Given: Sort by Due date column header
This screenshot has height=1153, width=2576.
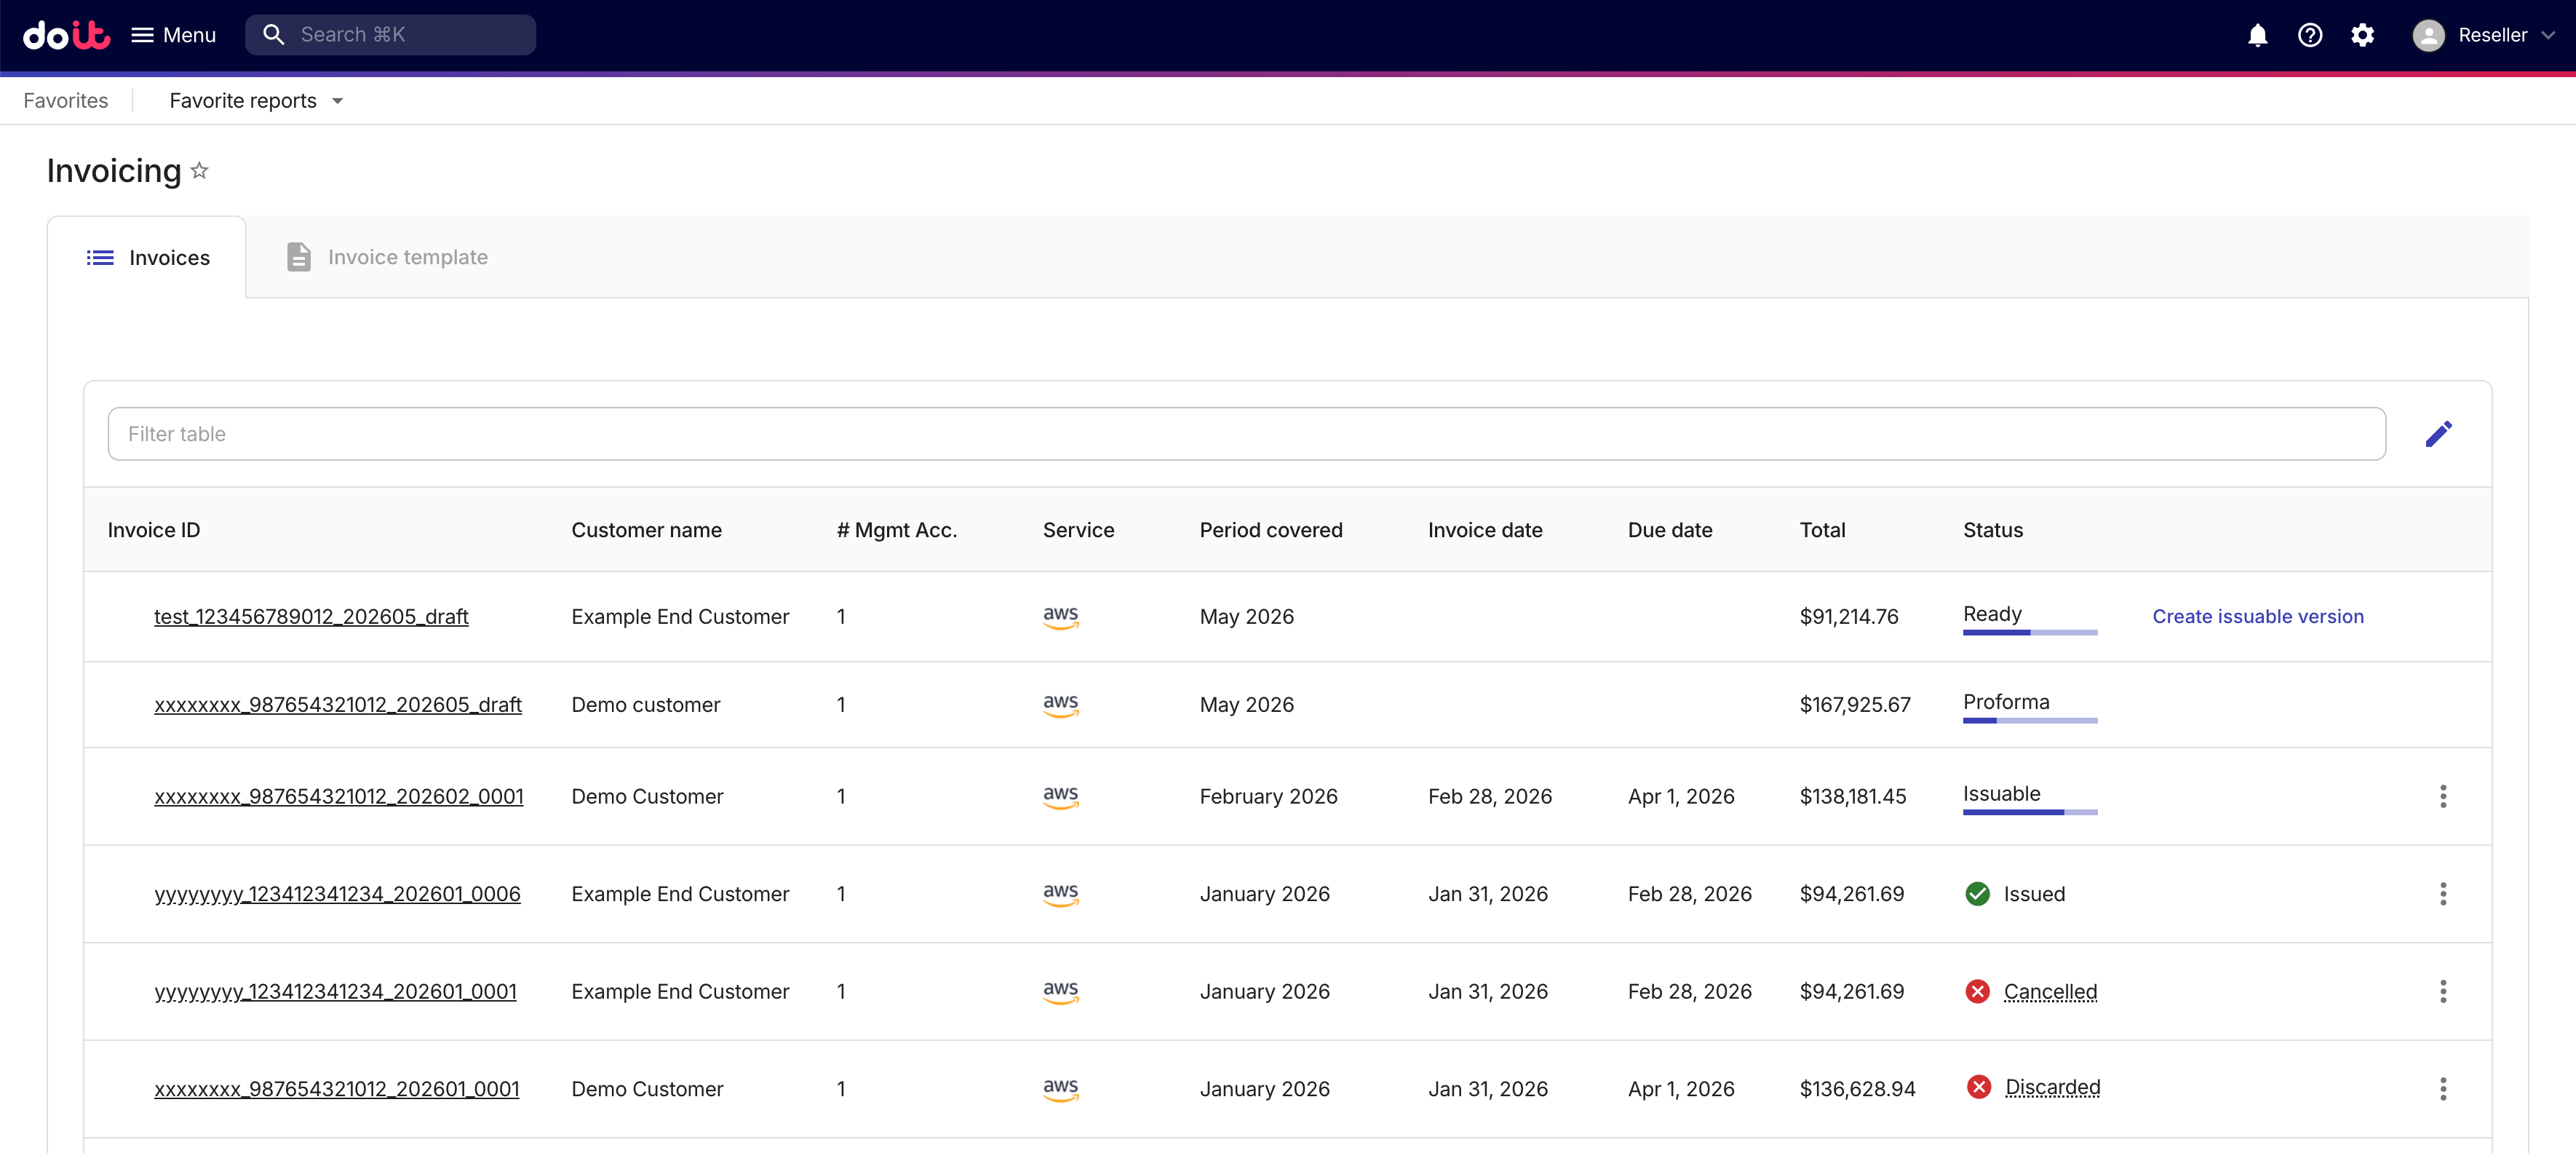Looking at the screenshot, I should (x=1669, y=530).
